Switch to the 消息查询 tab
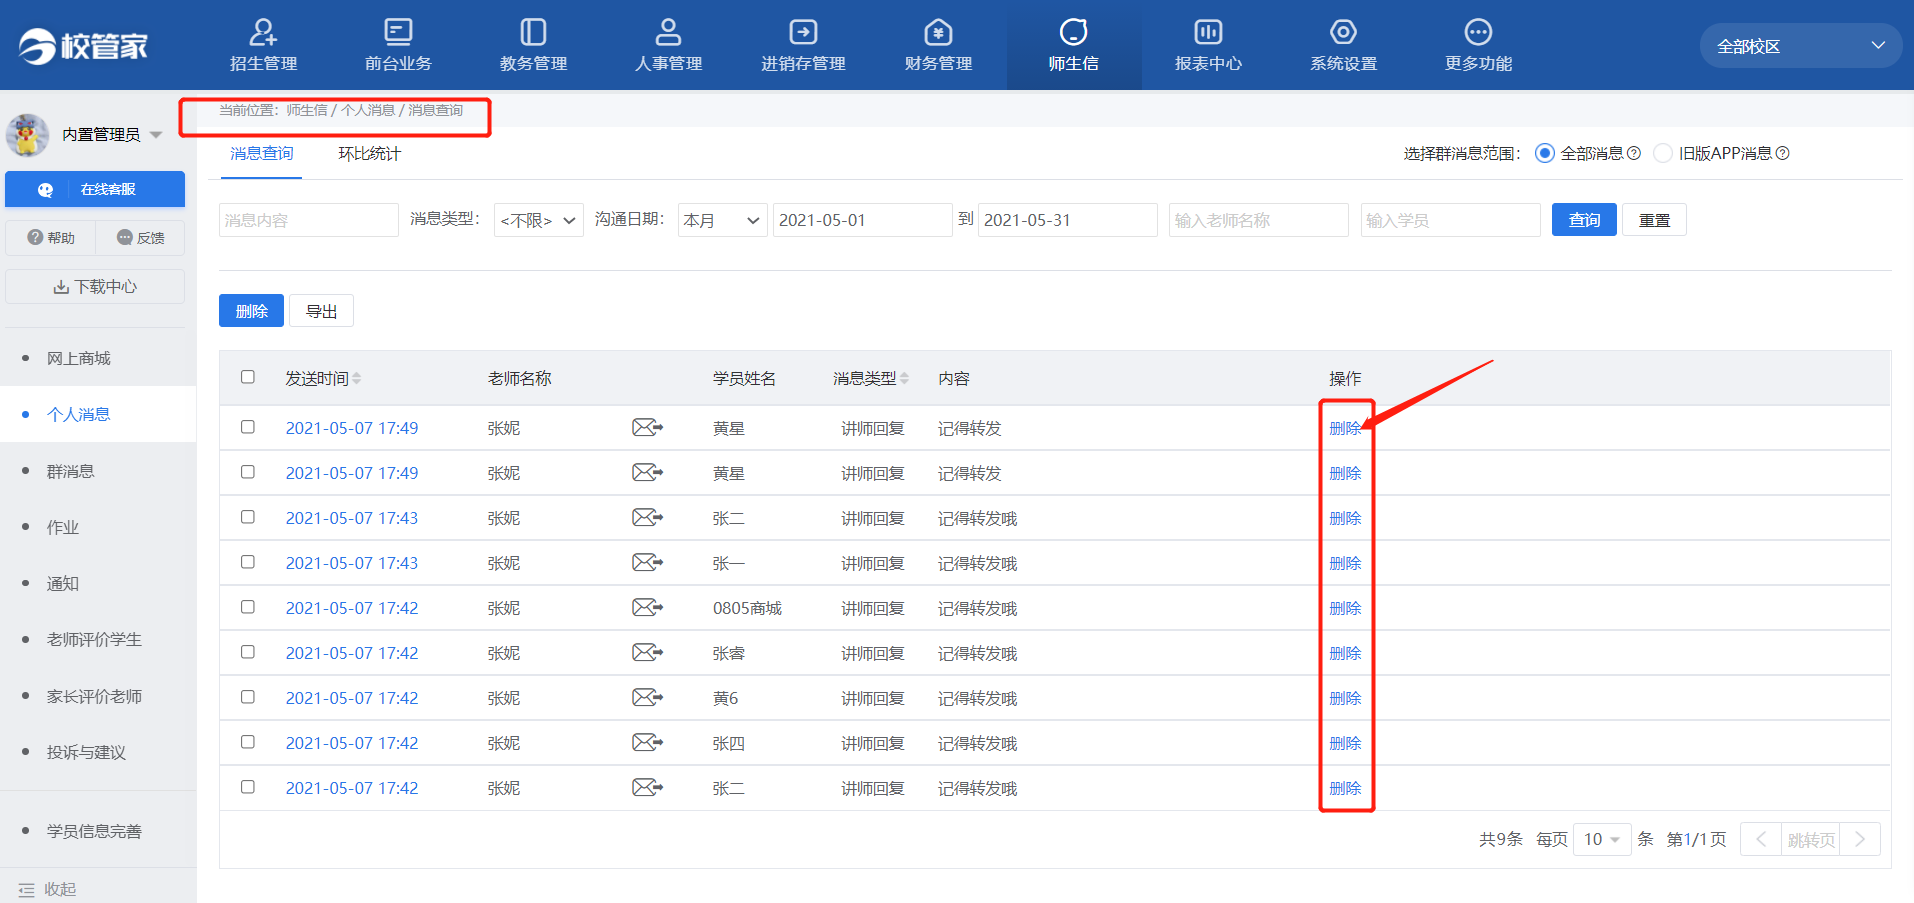Screen dimensions: 1914x903 [x=262, y=153]
